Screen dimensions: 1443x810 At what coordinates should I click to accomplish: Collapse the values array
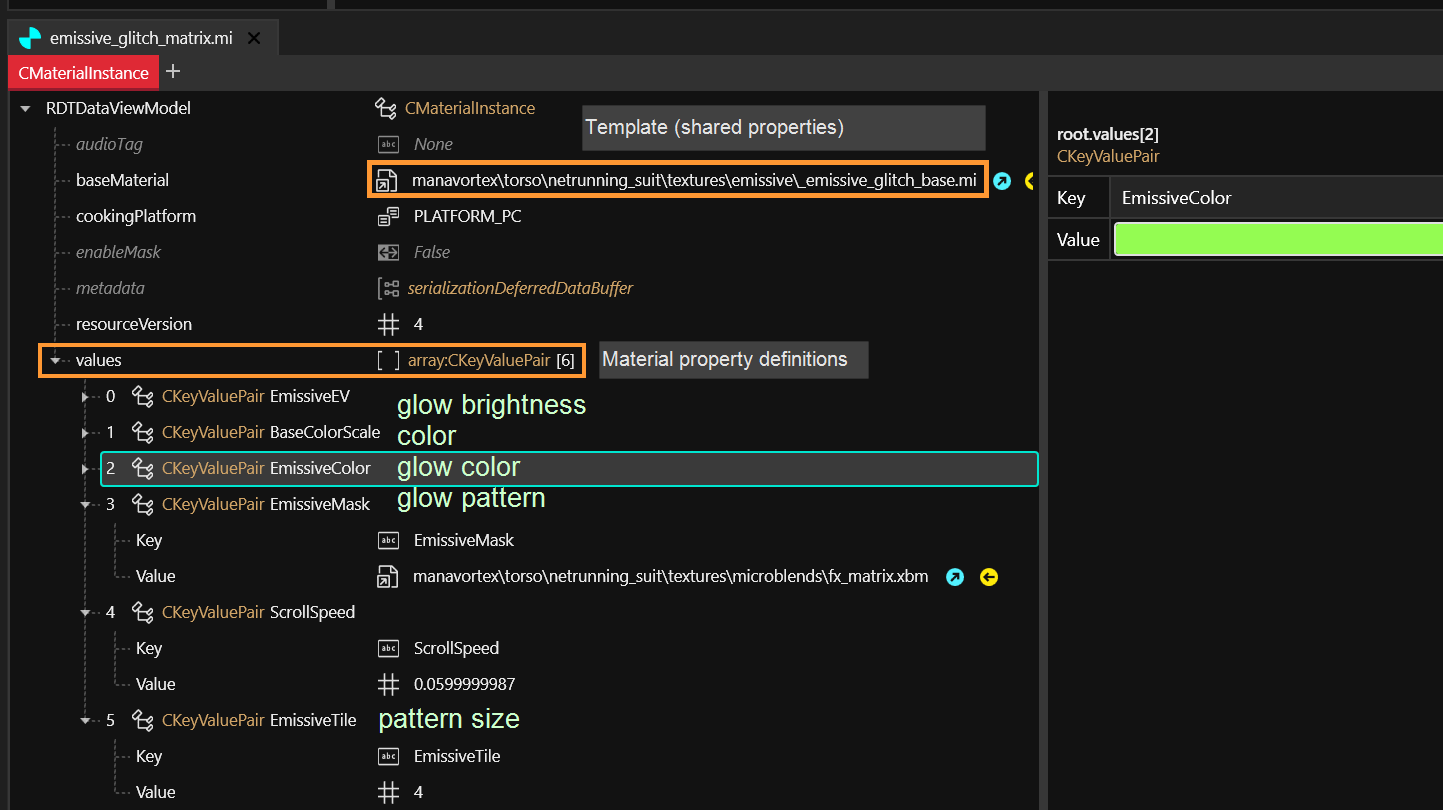pyautogui.click(x=56, y=361)
